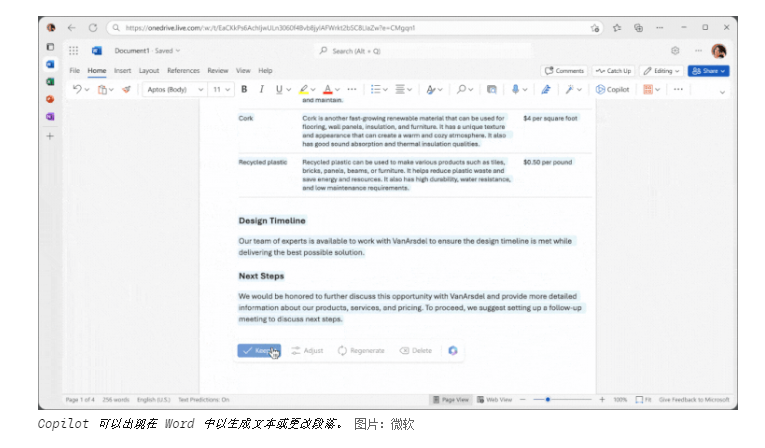Apply italic formatting
The image size is (765, 448).
pyautogui.click(x=262, y=89)
